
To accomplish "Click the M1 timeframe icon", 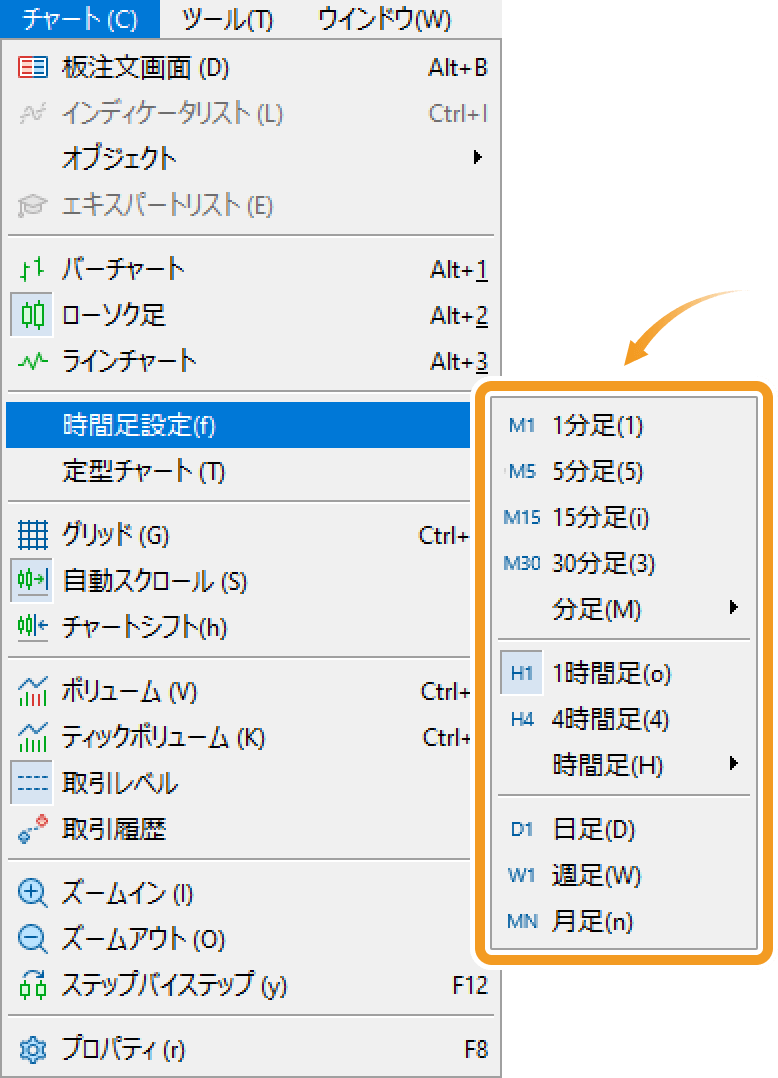I will click(x=522, y=426).
